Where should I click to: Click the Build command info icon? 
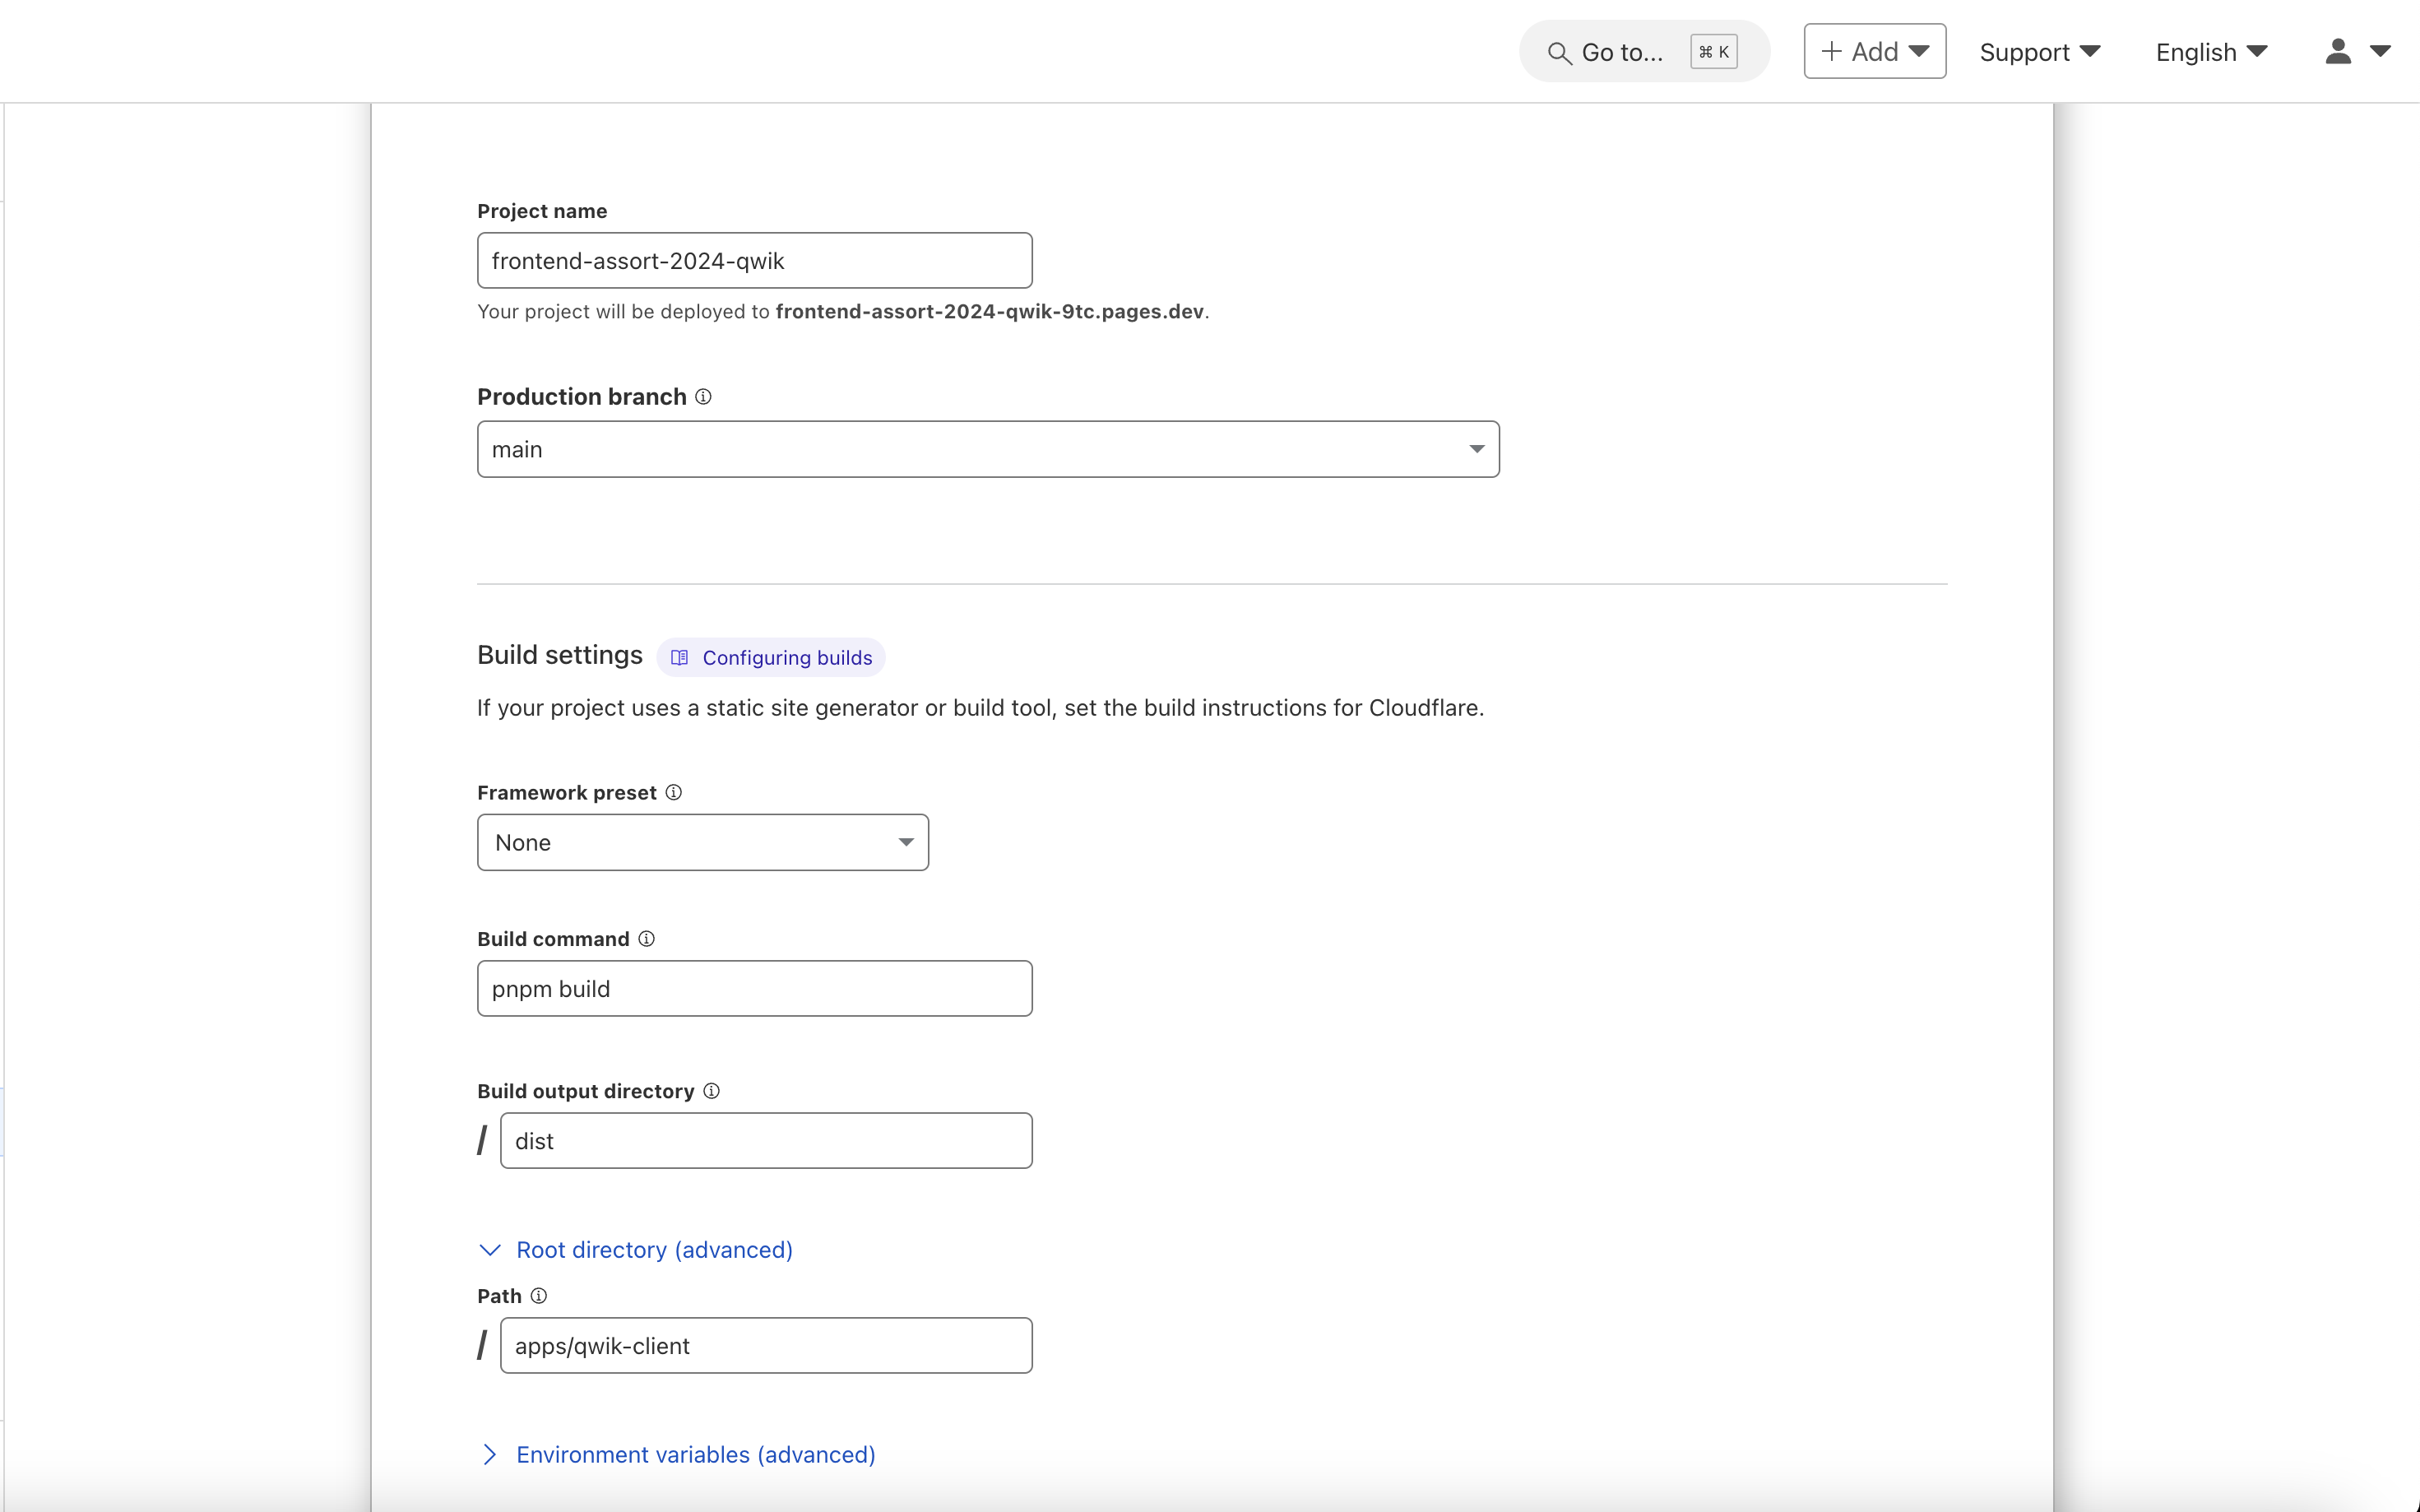[646, 938]
